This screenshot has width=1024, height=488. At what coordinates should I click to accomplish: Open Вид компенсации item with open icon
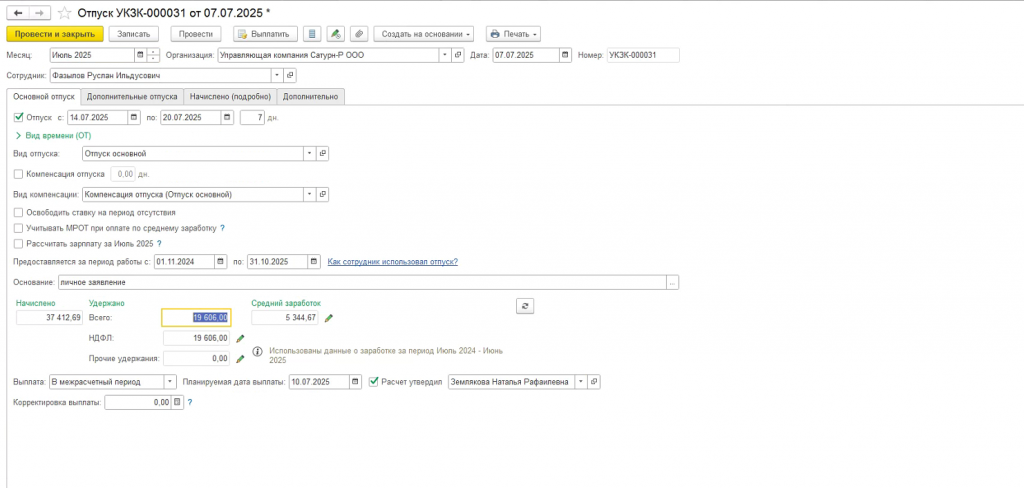[323, 194]
